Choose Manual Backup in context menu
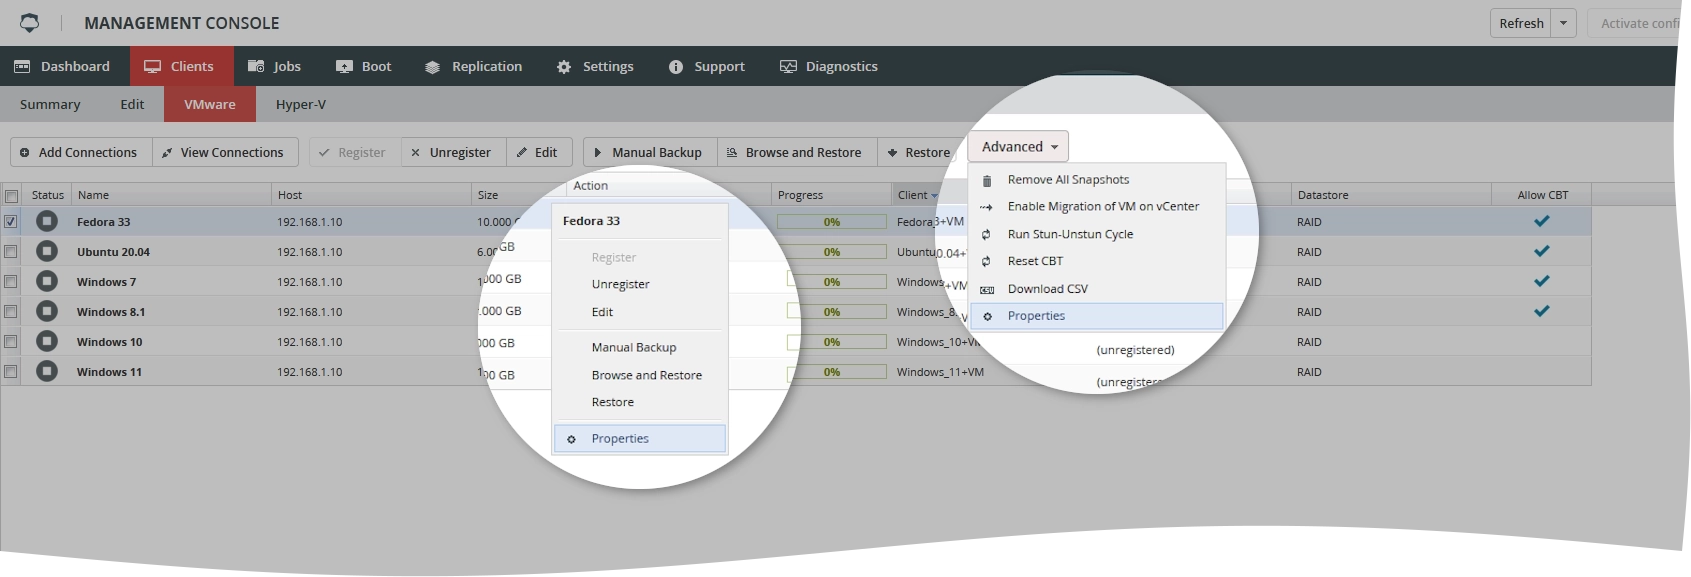 [640, 347]
